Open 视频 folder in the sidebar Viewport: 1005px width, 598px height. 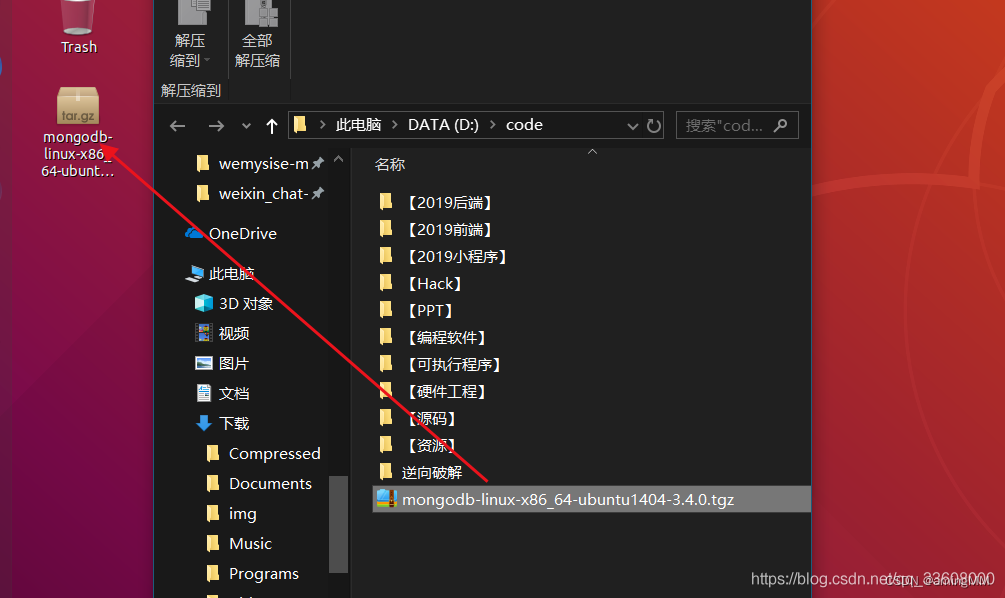coord(222,333)
